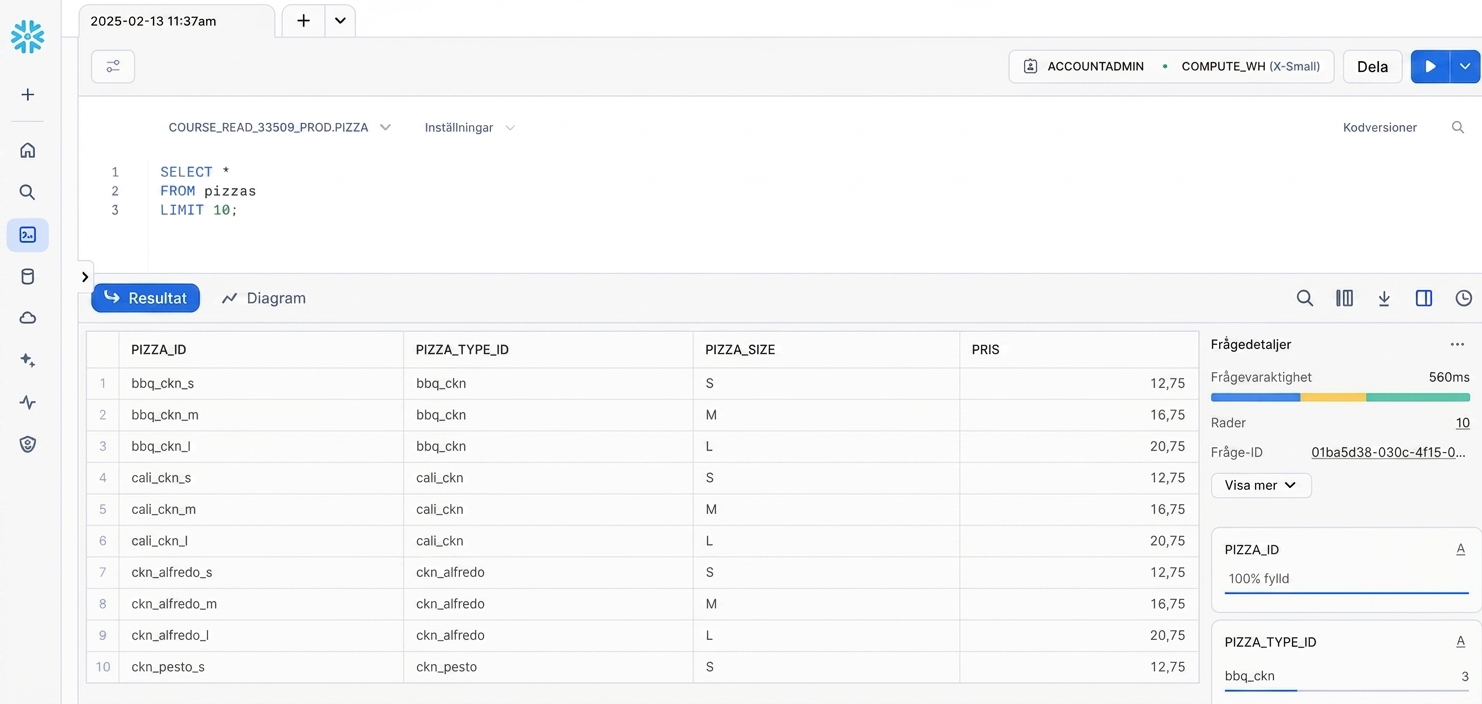This screenshot has width=1482, height=704.
Task: Click LIMIT 10; line in editor
Action: click(199, 210)
